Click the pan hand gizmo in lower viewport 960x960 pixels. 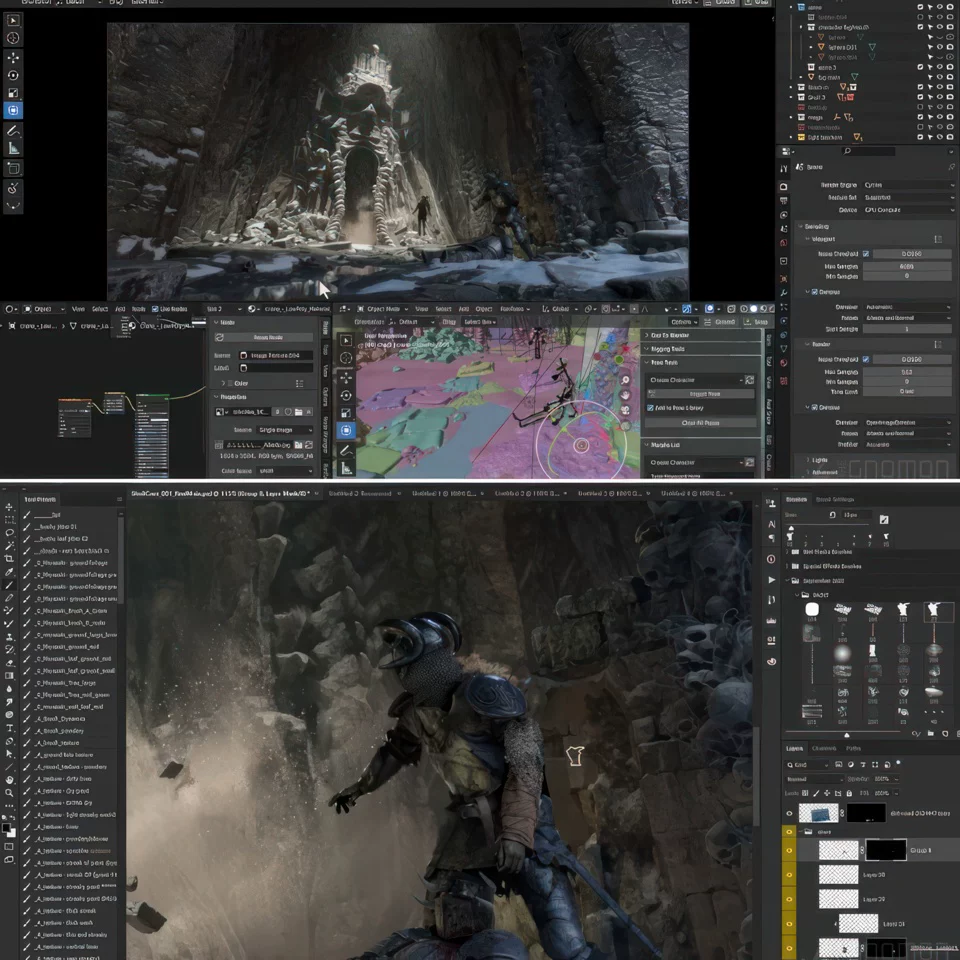[x=625, y=395]
